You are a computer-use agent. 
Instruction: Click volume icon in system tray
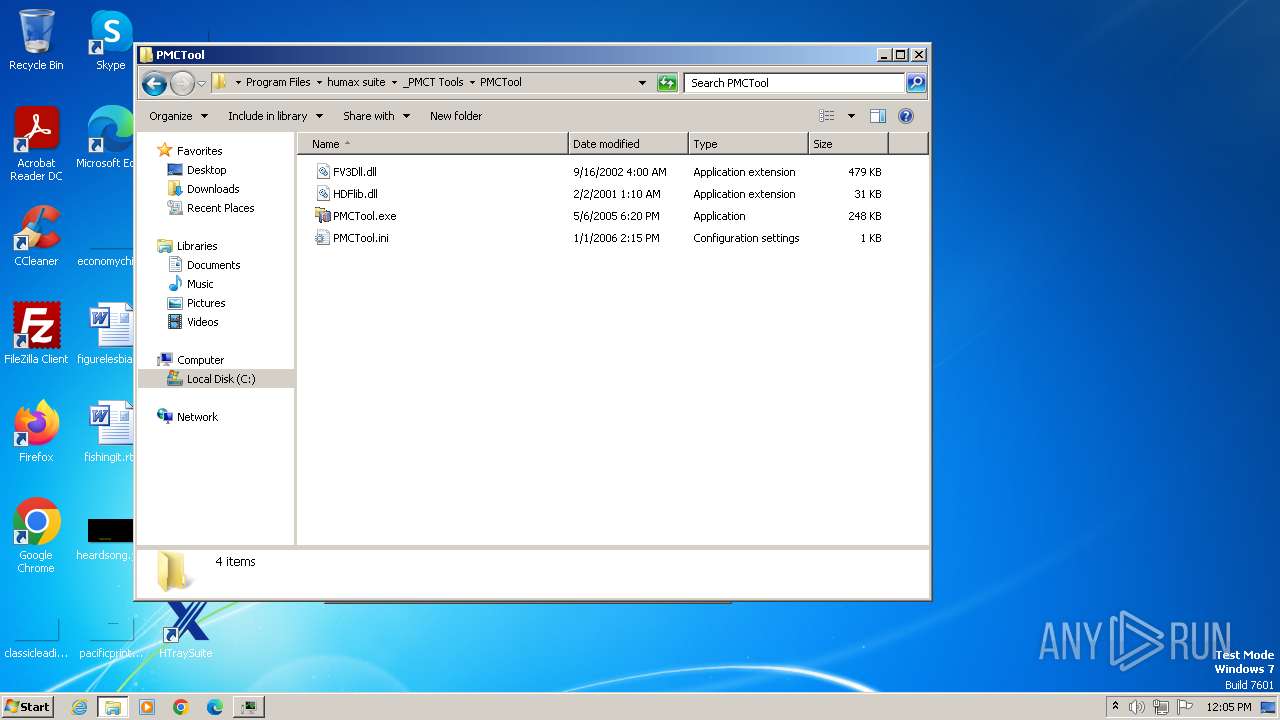(1137, 707)
